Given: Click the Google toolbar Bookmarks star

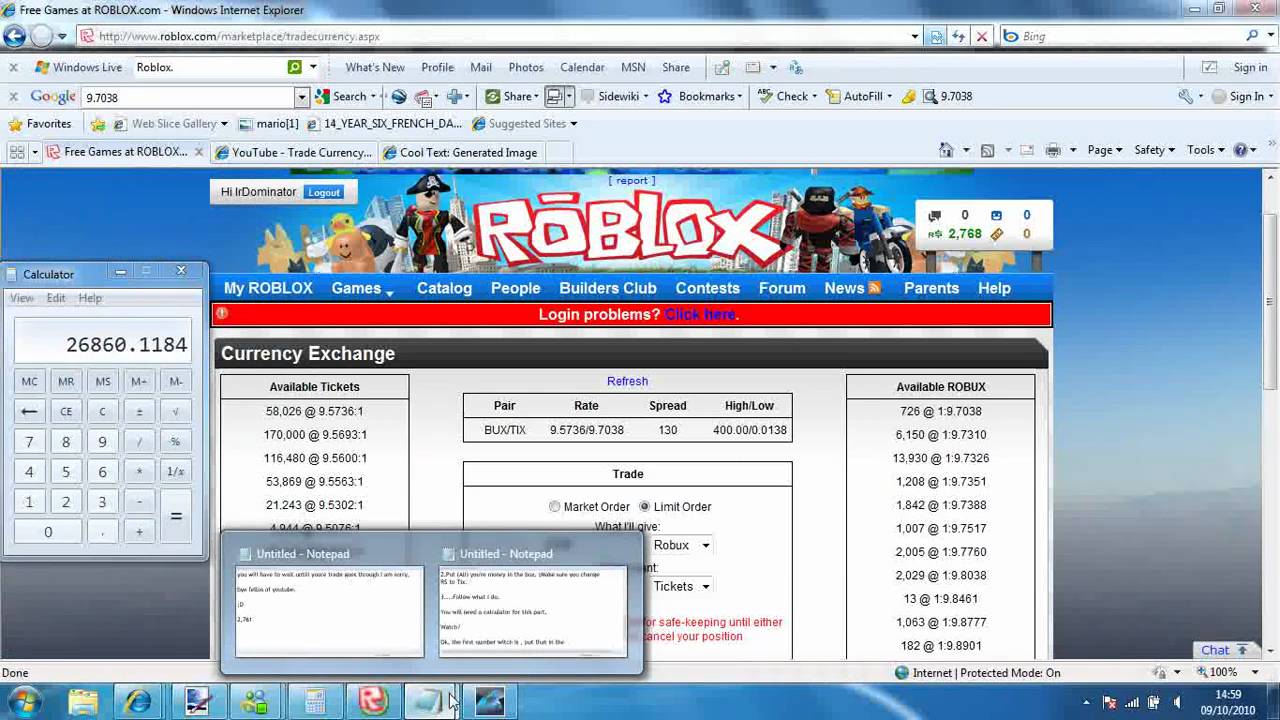Looking at the screenshot, I should point(665,97).
